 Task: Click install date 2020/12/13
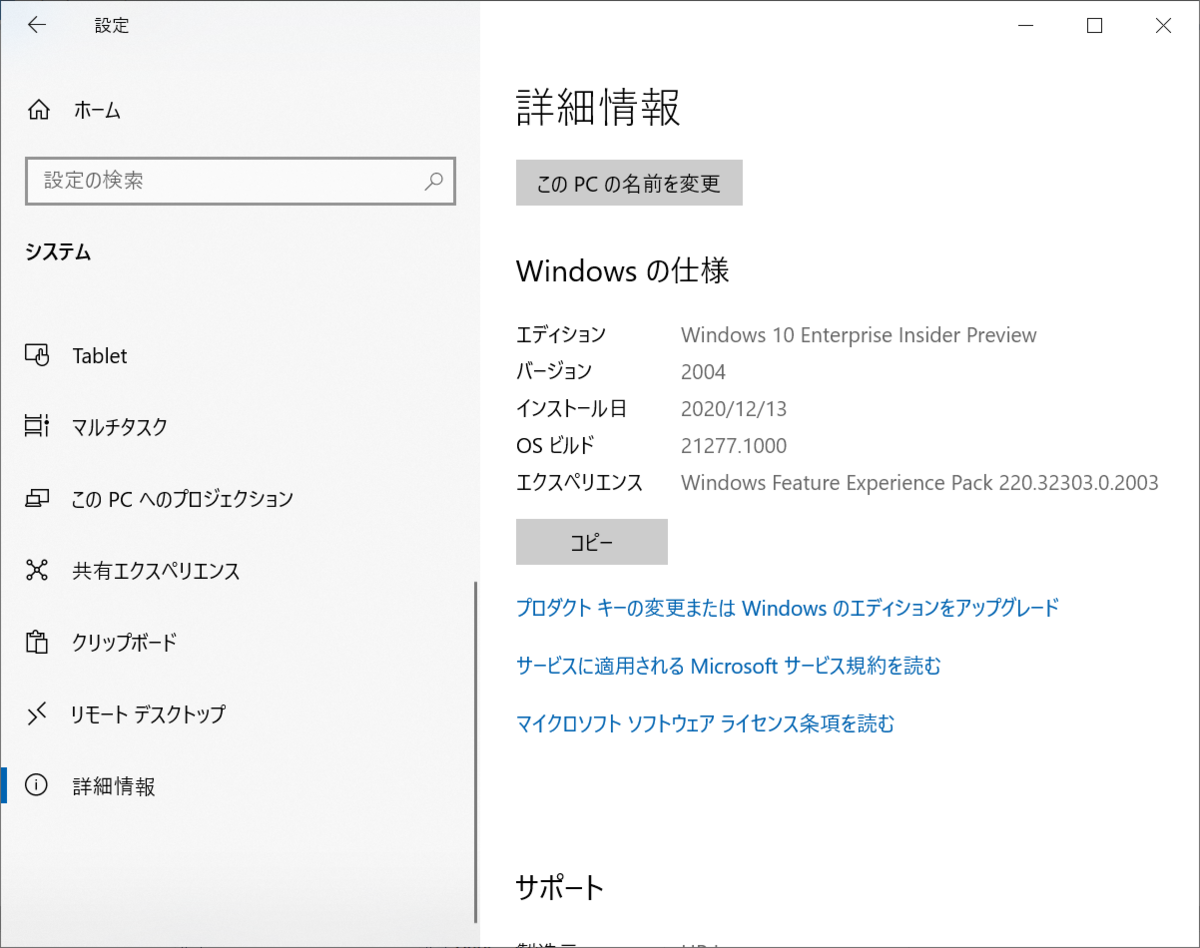[734, 409]
